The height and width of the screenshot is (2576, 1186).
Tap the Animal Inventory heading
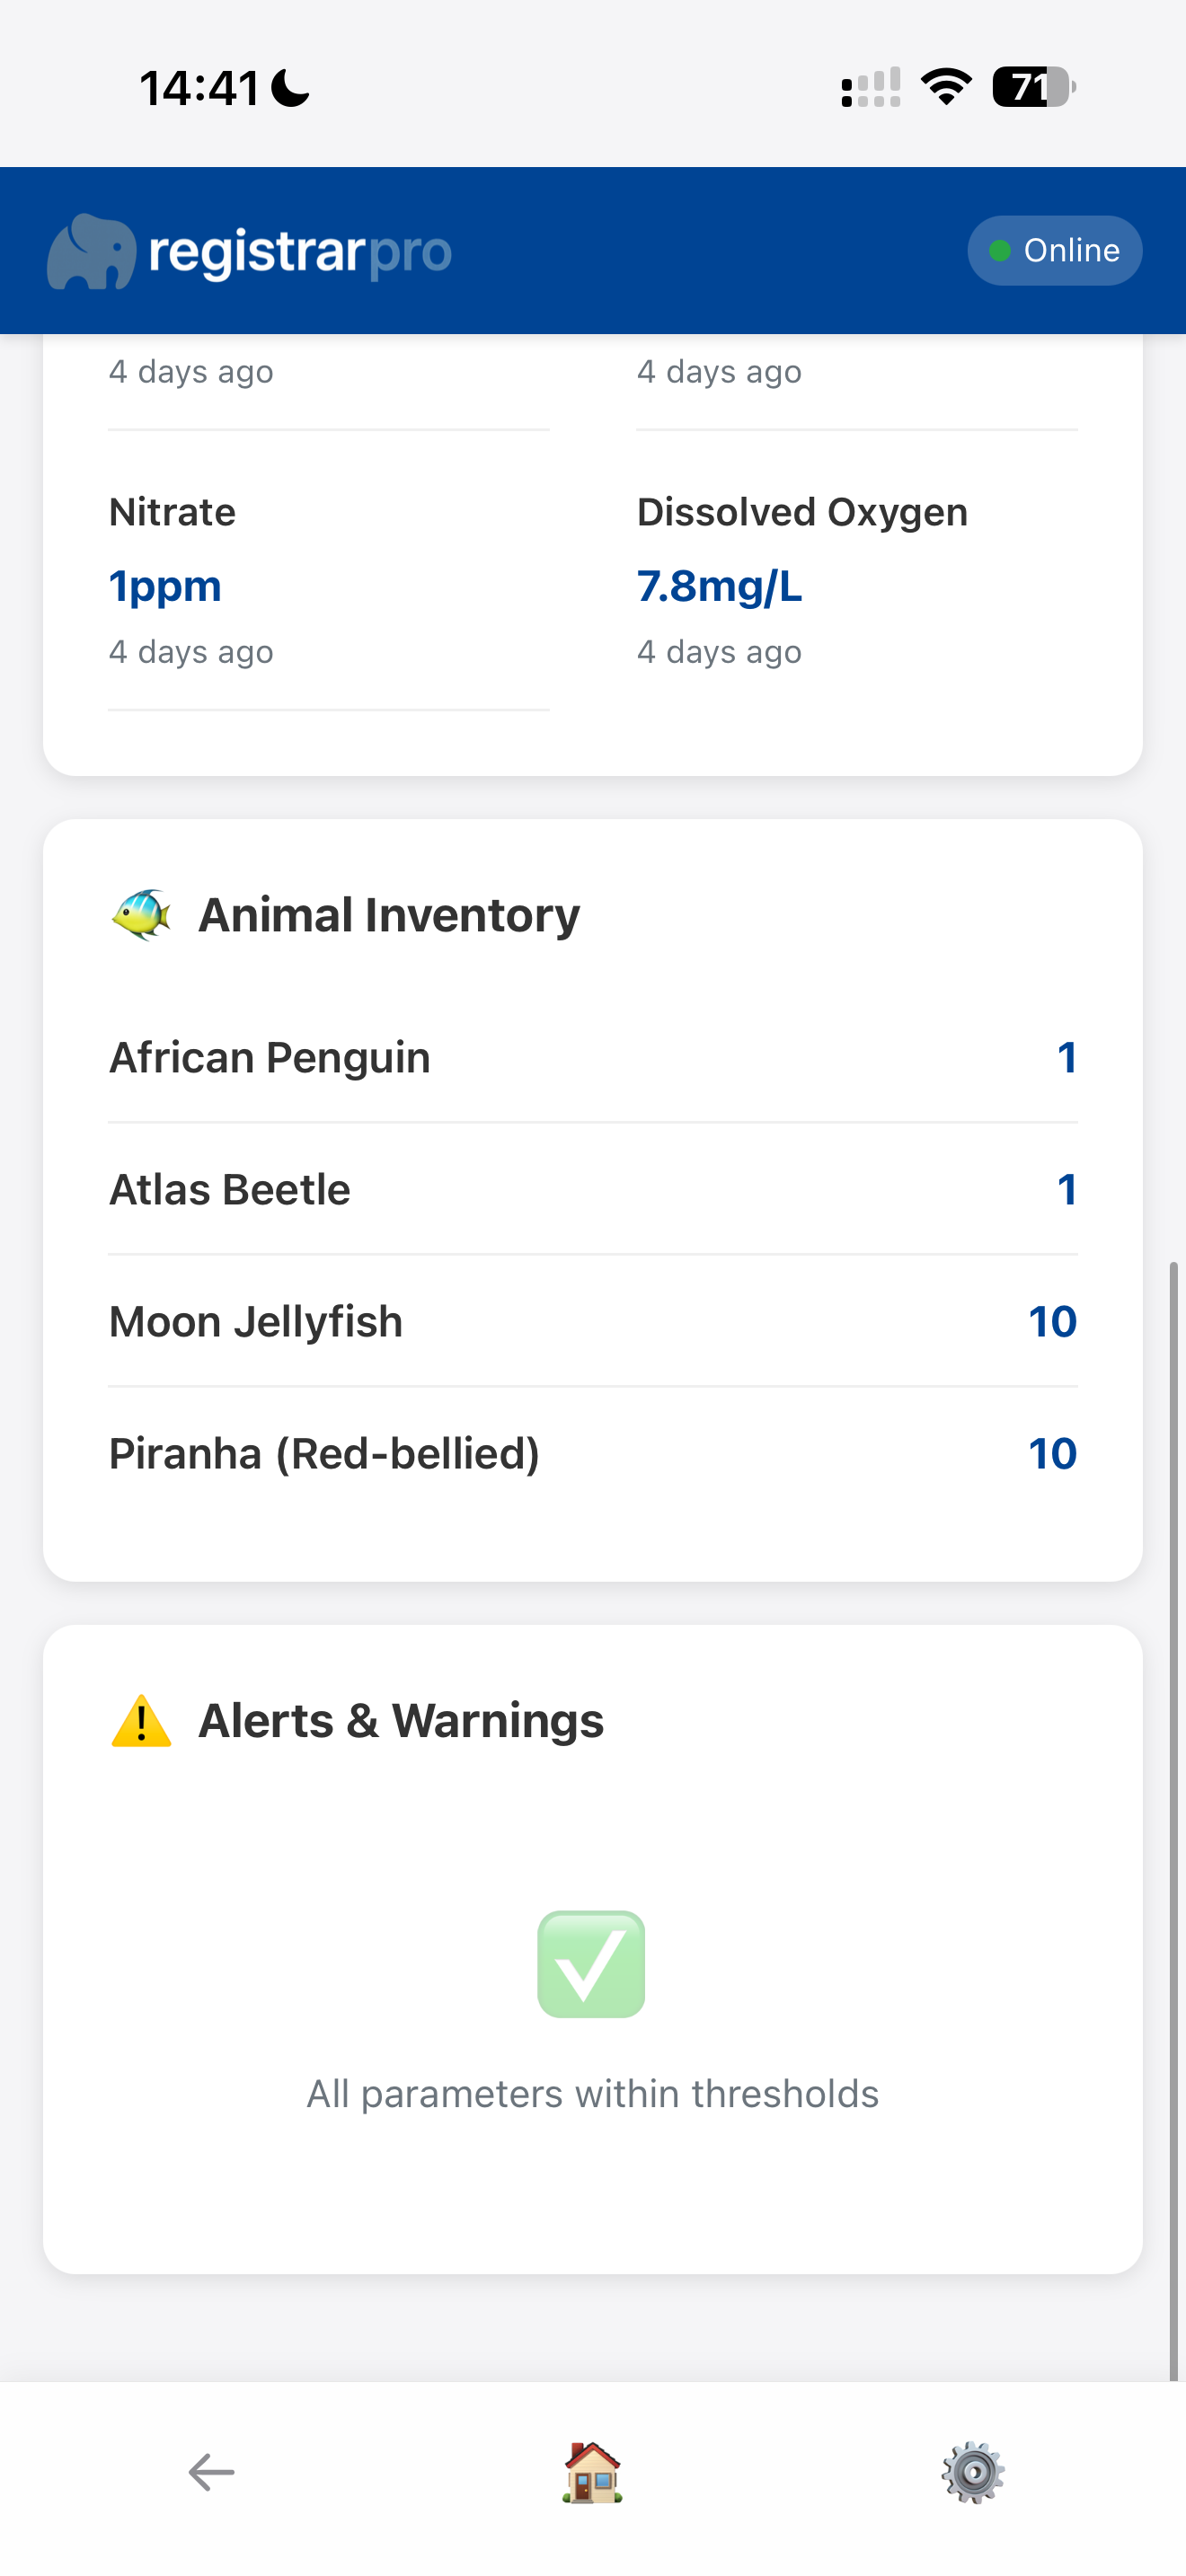click(389, 915)
